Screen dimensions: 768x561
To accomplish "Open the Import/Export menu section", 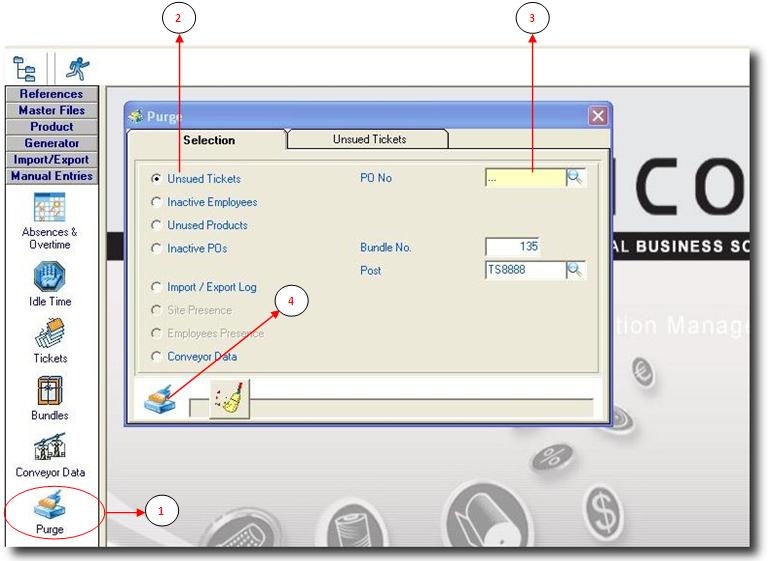I will 51,159.
